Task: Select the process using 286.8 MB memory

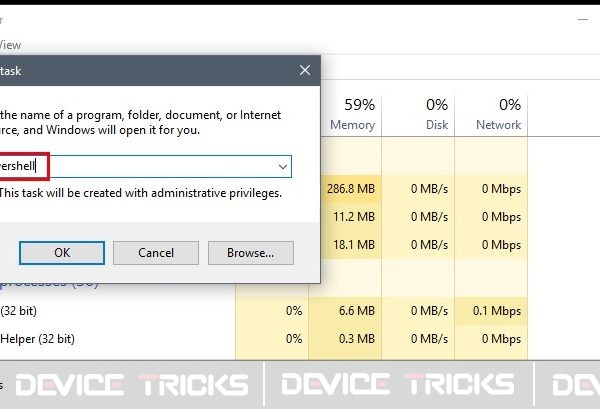Action: (x=351, y=189)
